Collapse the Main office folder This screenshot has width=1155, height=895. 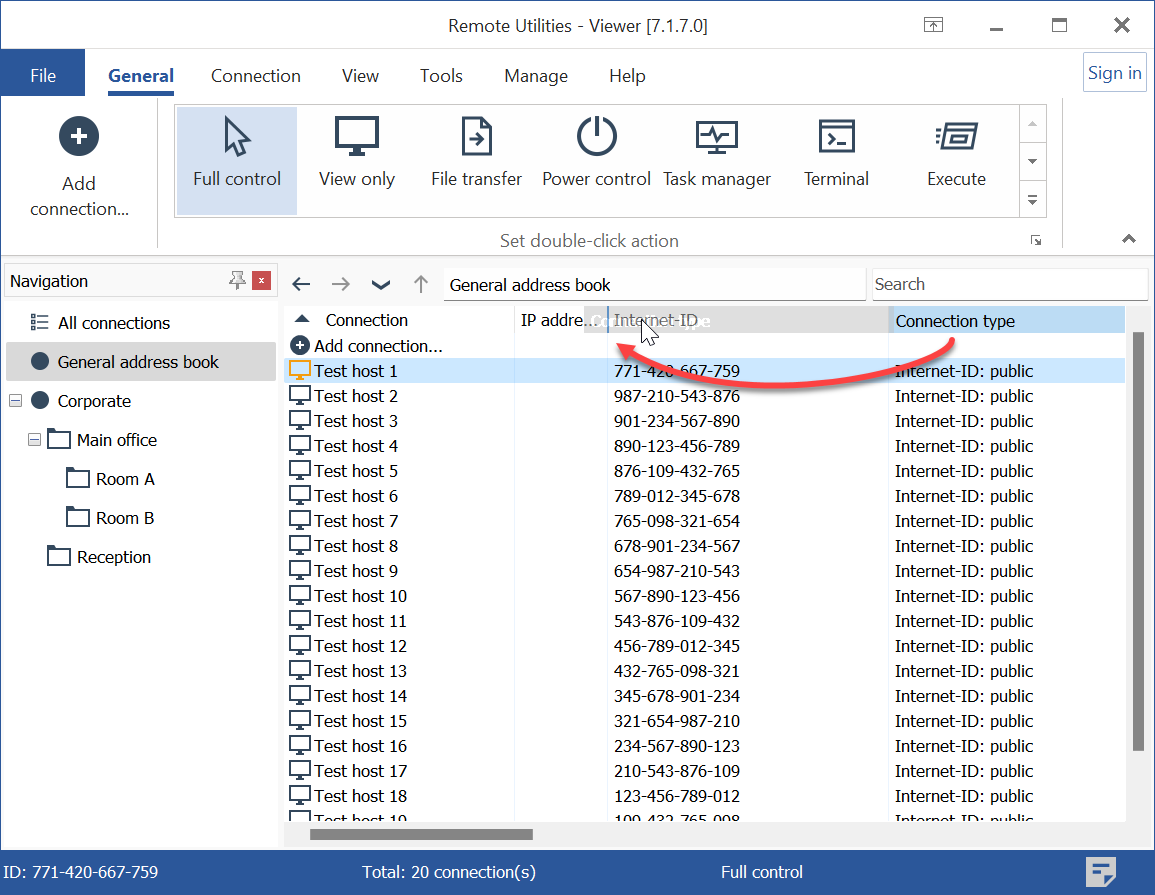(x=35, y=440)
